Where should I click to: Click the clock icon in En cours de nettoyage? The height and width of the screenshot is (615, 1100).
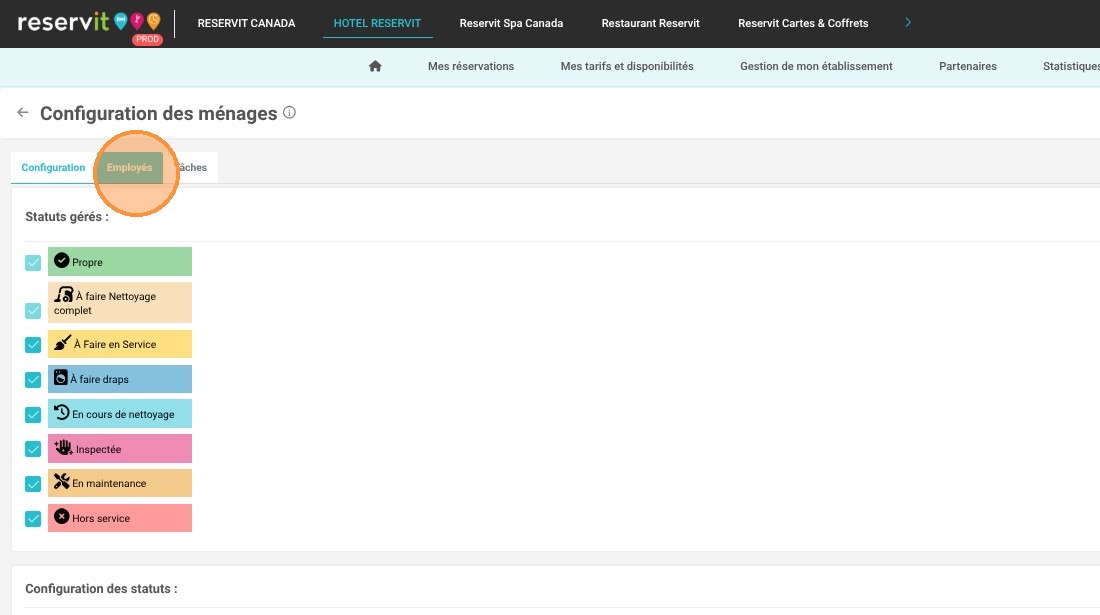click(62, 412)
